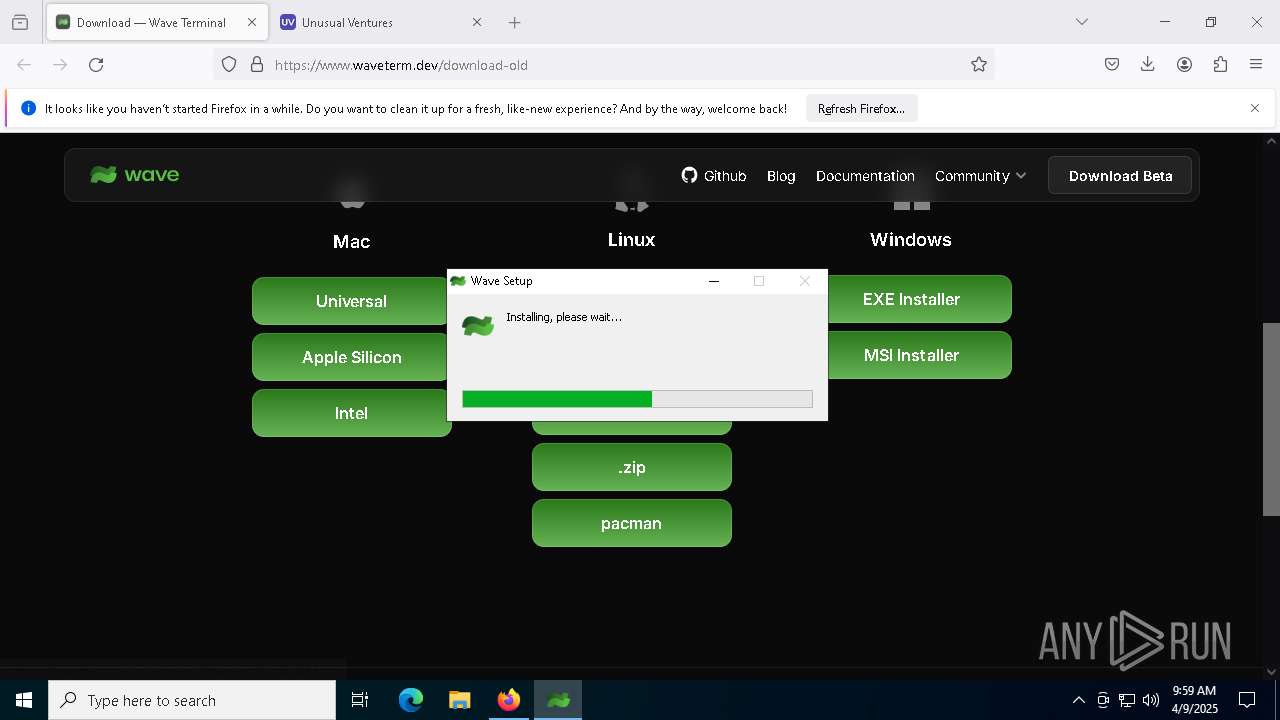Open Task View on the taskbar

(x=360, y=700)
